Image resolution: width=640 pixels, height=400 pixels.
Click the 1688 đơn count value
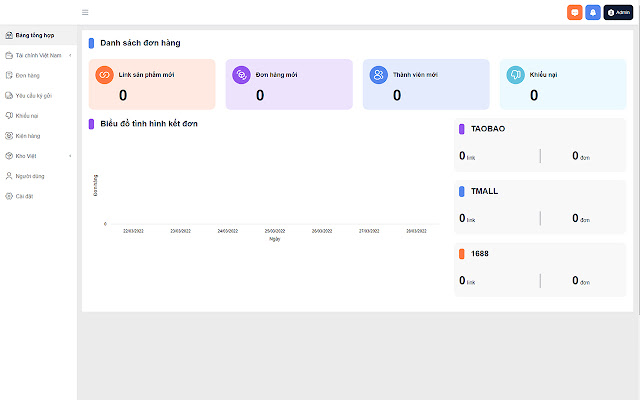(575, 280)
